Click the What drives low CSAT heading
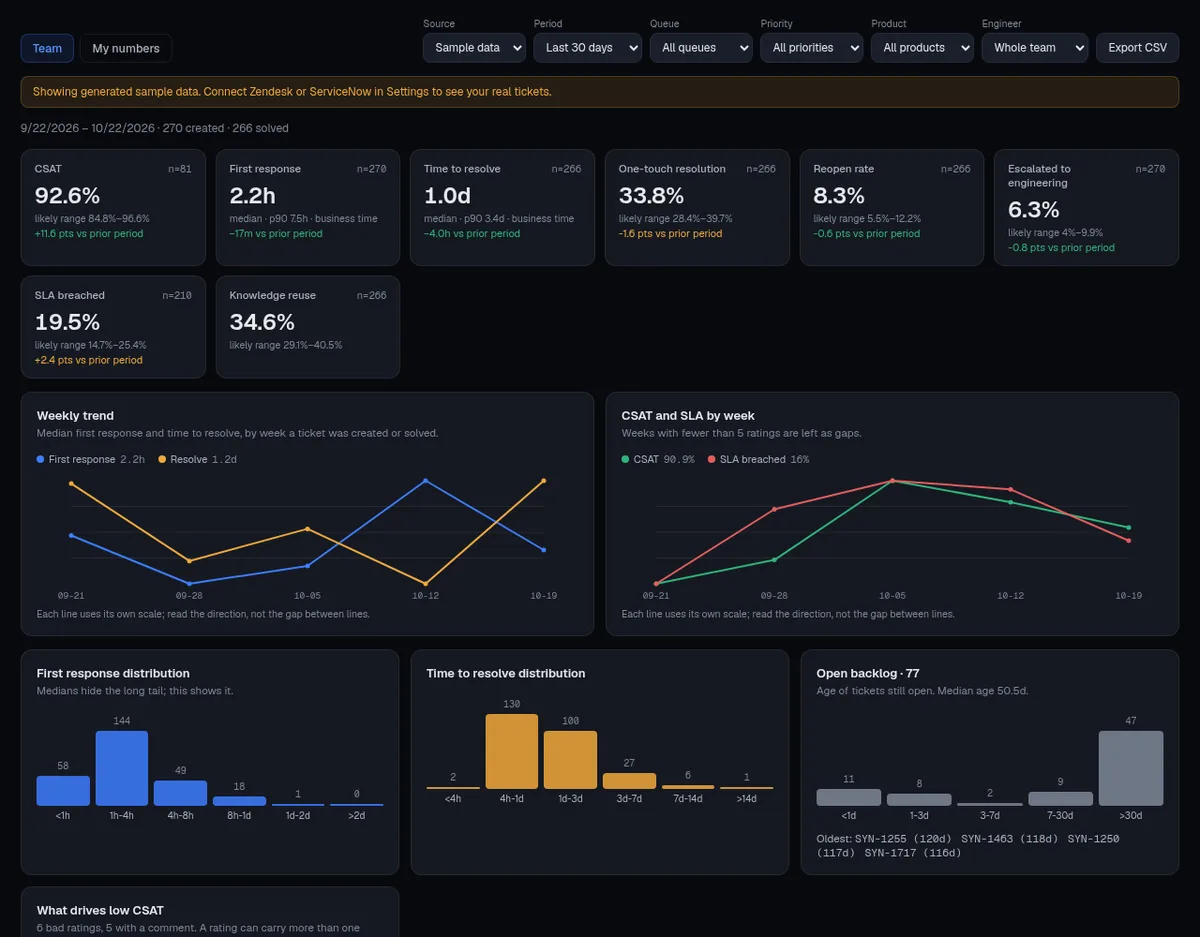The image size is (1200, 937). (100, 910)
